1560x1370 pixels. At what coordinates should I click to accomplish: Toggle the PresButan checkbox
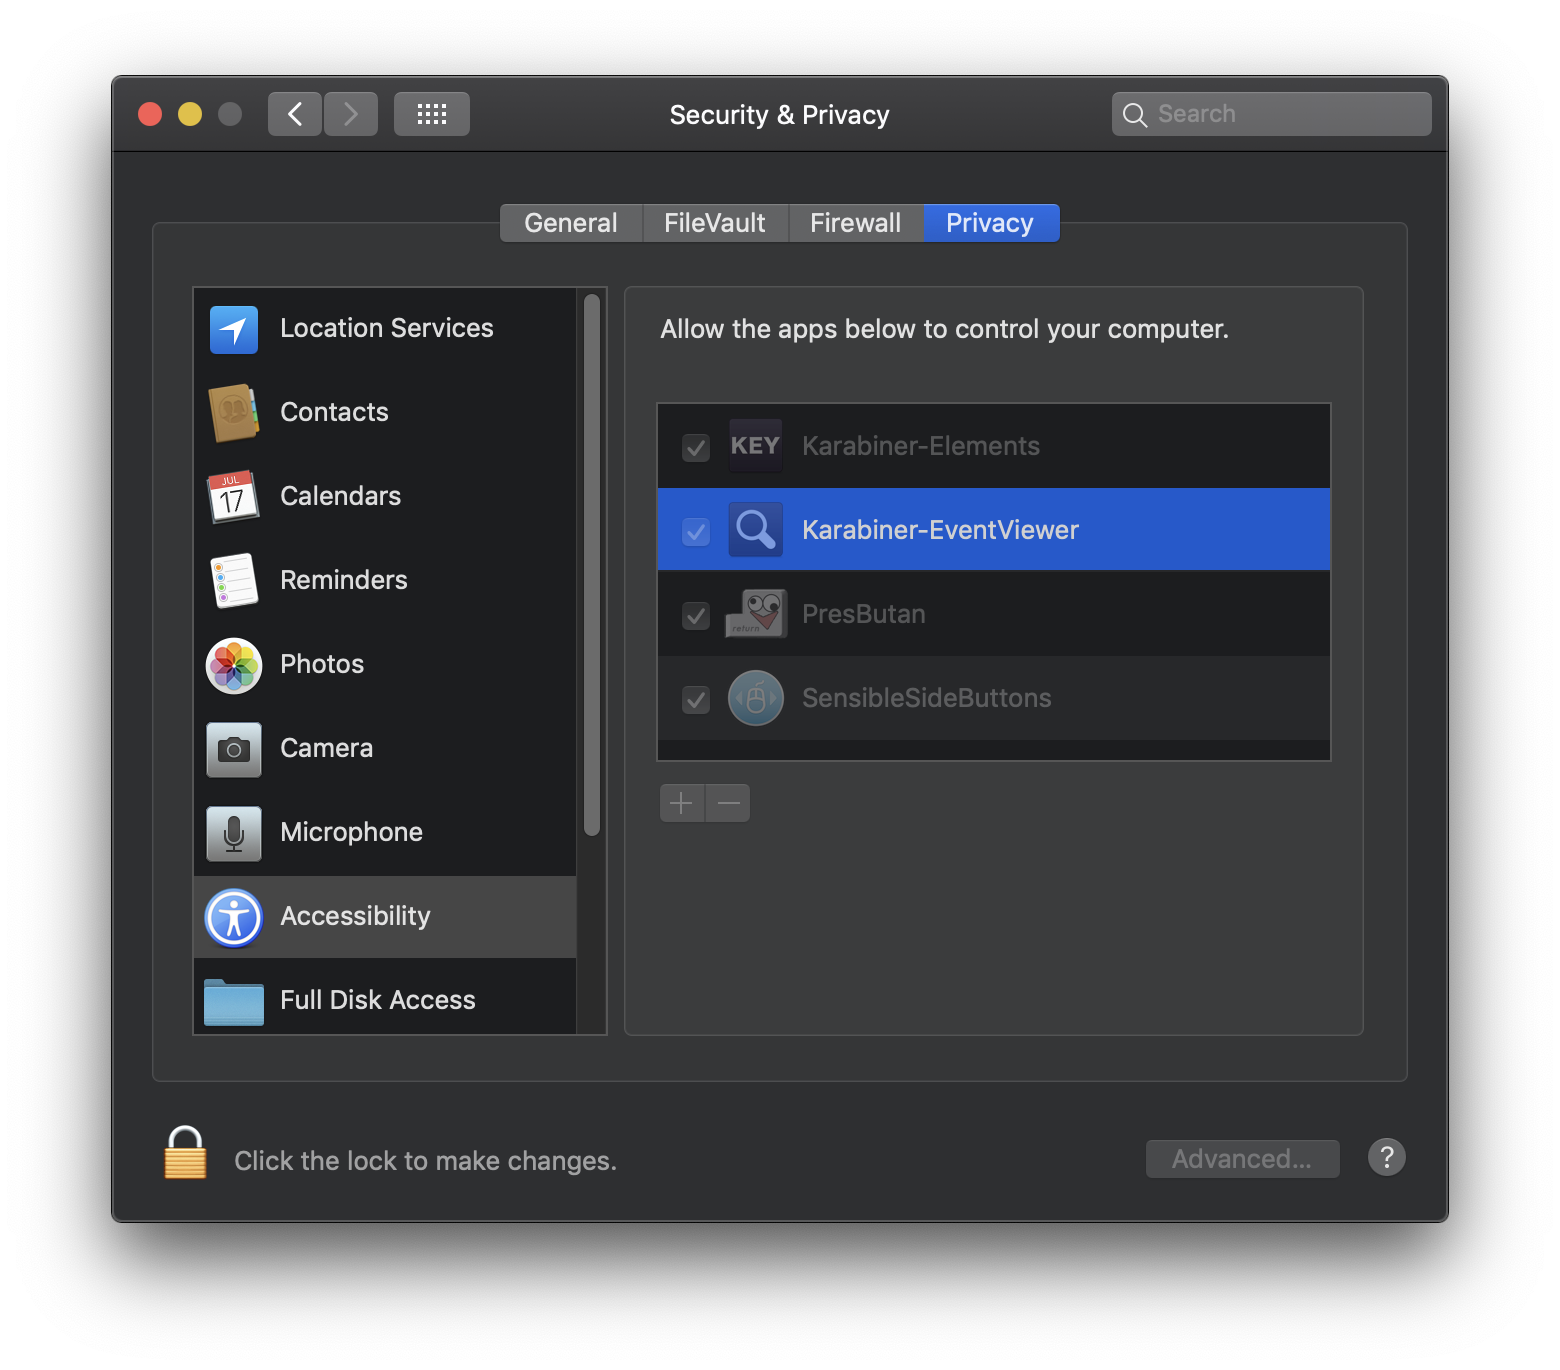tap(696, 615)
